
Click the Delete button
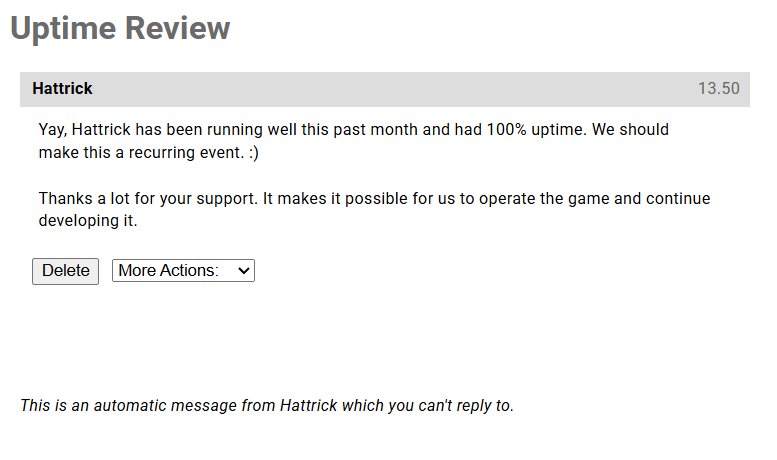[x=65, y=271]
